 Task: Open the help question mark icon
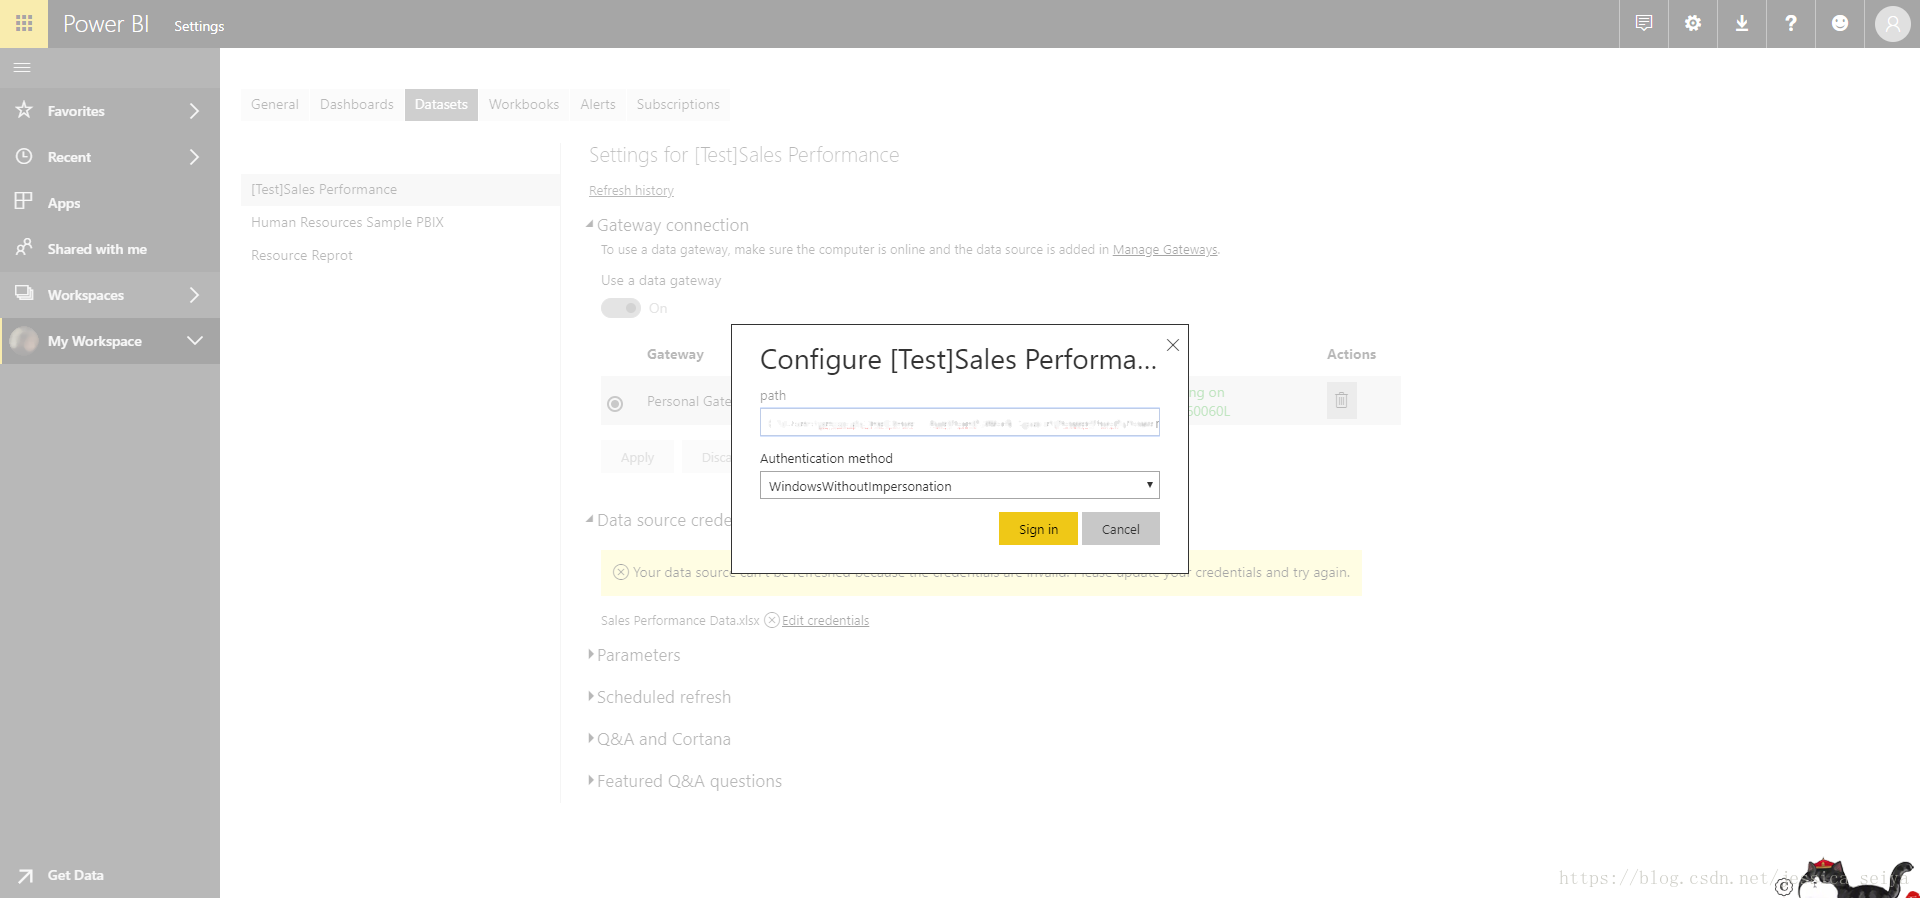1790,23
